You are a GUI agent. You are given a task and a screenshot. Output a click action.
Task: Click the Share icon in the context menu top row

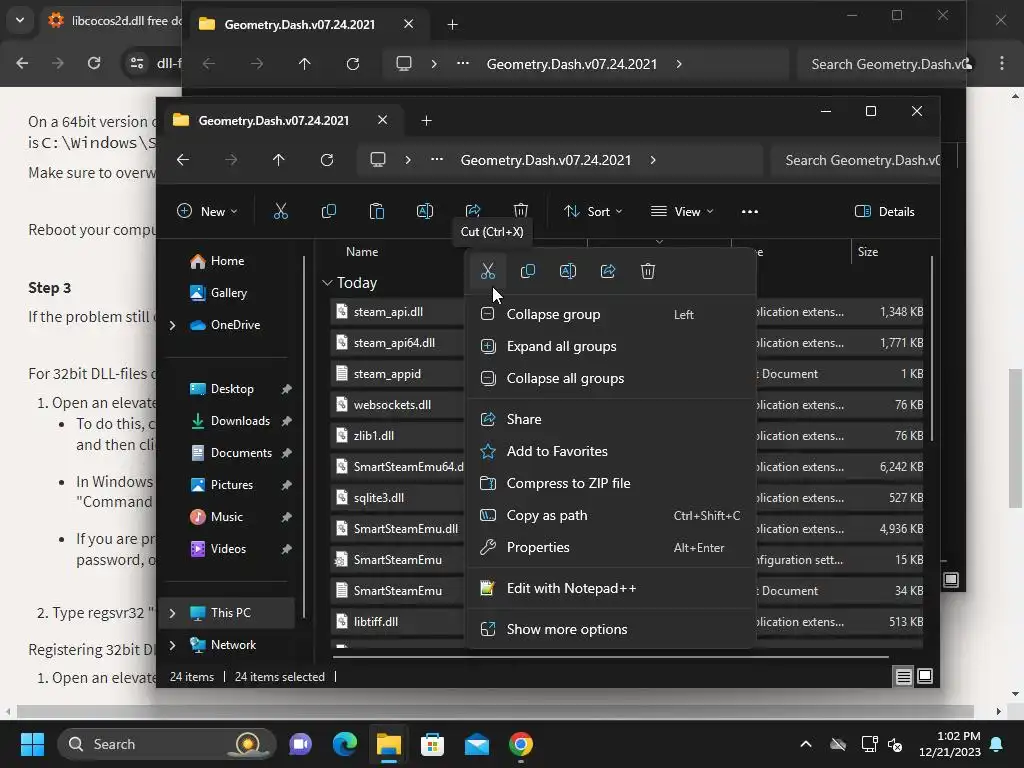point(608,271)
